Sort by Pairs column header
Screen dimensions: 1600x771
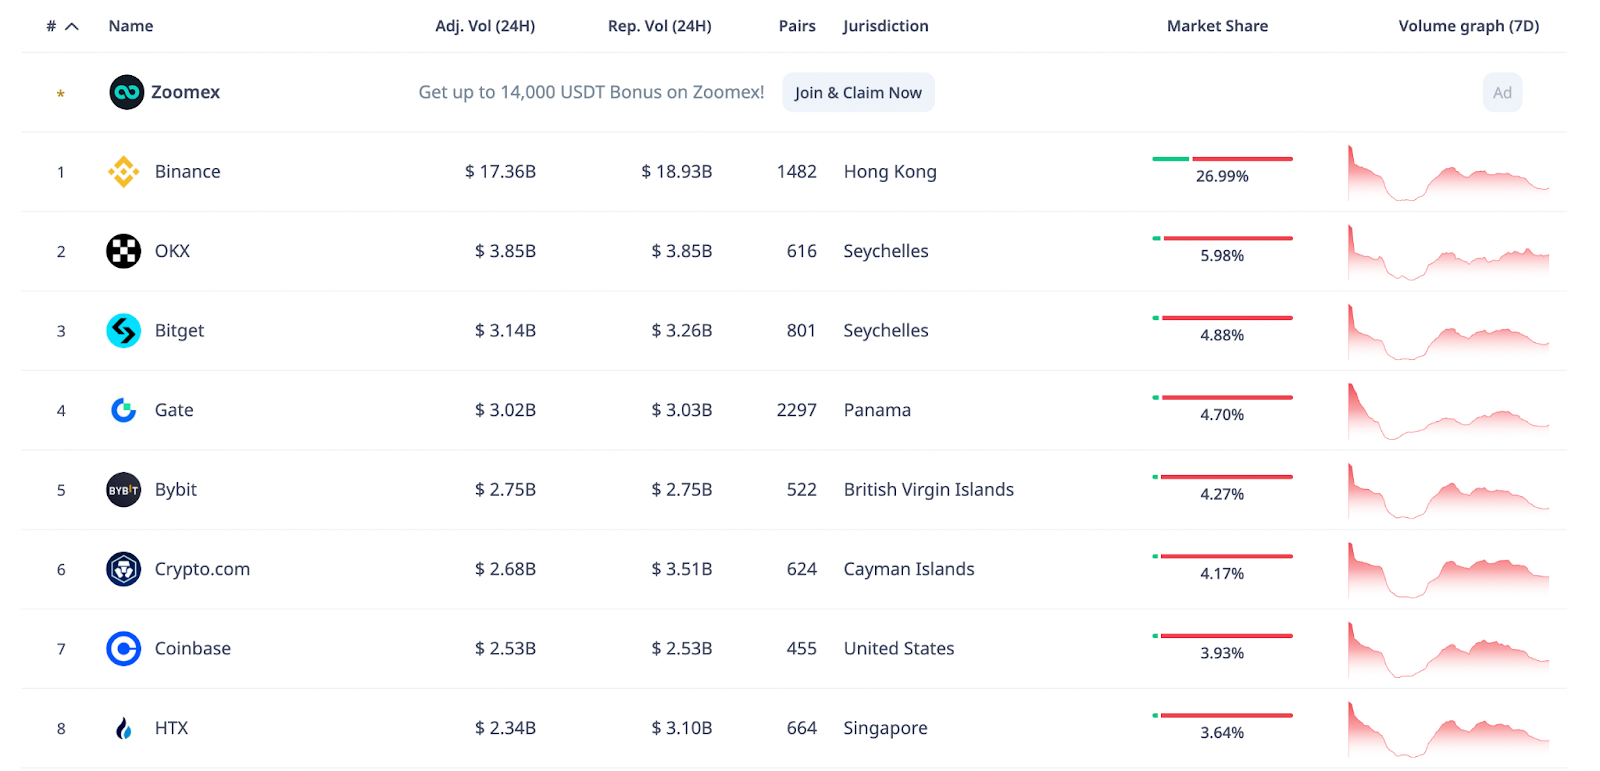tap(797, 26)
